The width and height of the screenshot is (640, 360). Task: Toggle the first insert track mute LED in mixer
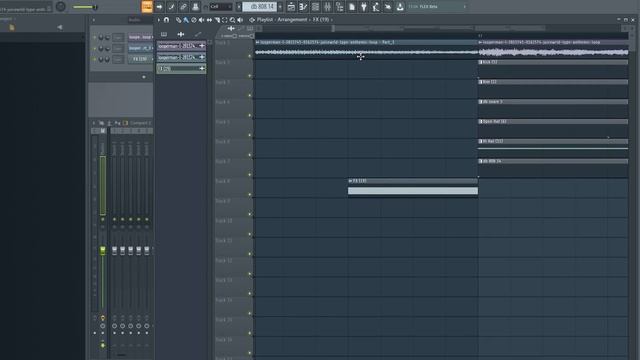click(x=114, y=219)
